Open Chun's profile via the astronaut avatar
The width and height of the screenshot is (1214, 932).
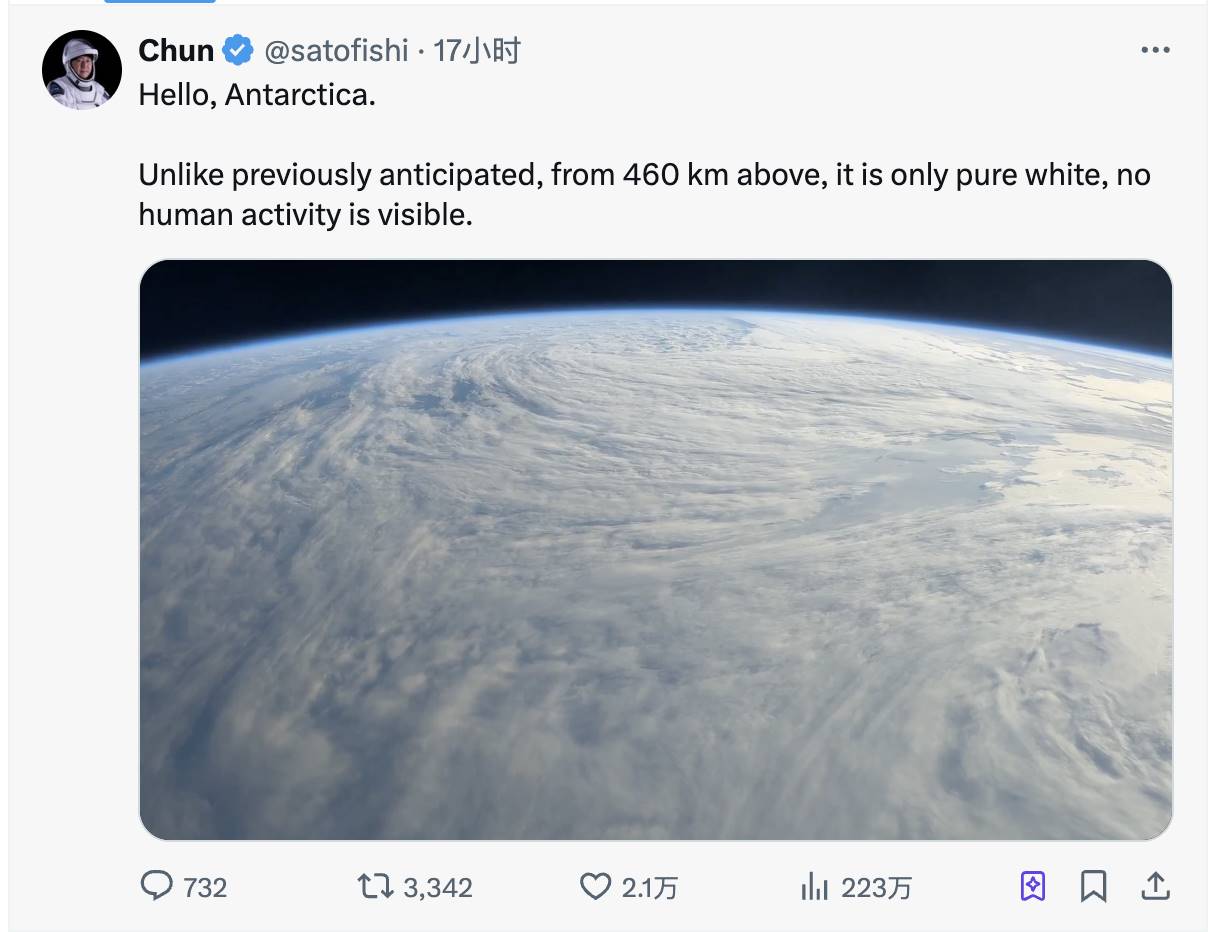pyautogui.click(x=82, y=70)
